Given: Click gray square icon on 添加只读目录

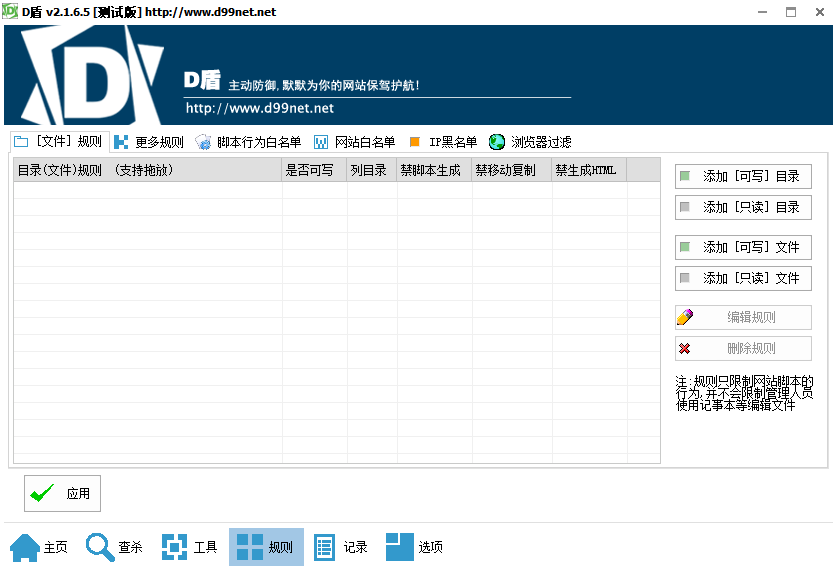Looking at the screenshot, I should coord(685,207).
